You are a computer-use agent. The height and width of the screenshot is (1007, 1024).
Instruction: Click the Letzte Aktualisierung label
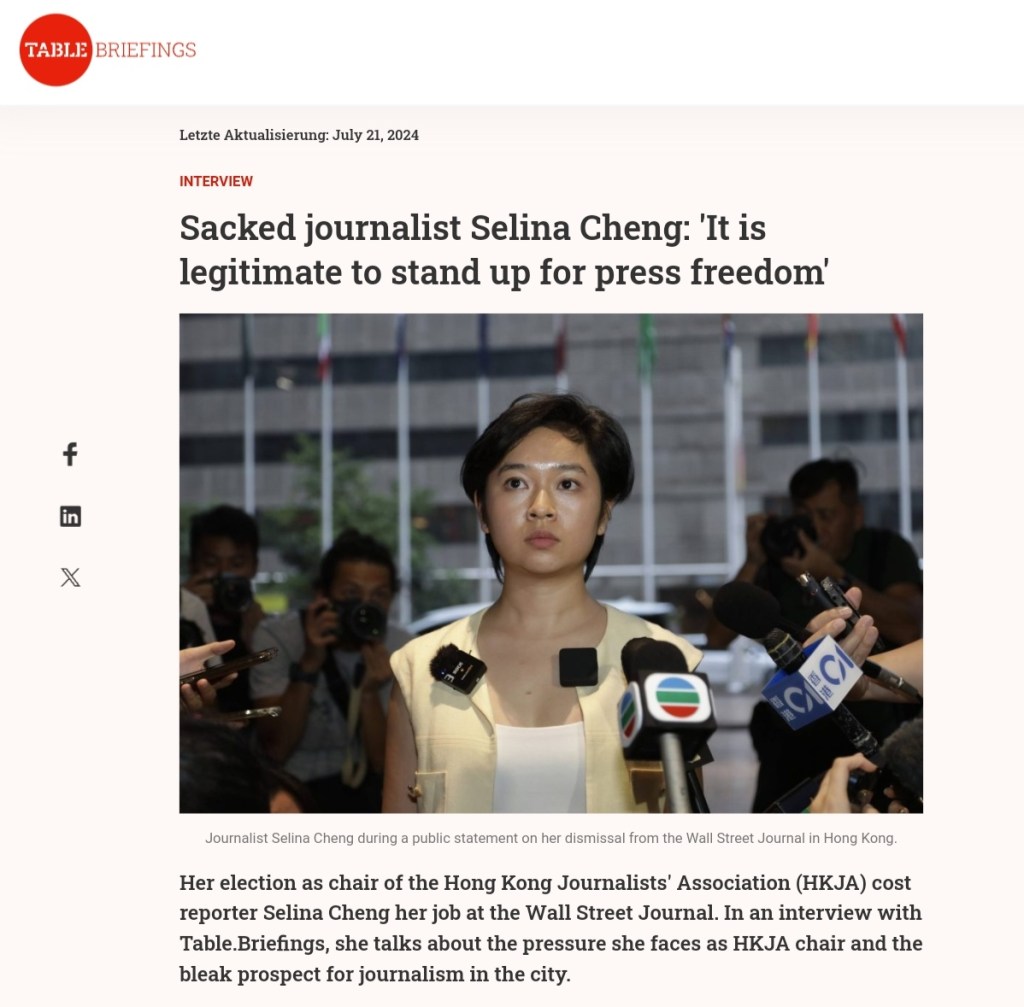pos(254,135)
